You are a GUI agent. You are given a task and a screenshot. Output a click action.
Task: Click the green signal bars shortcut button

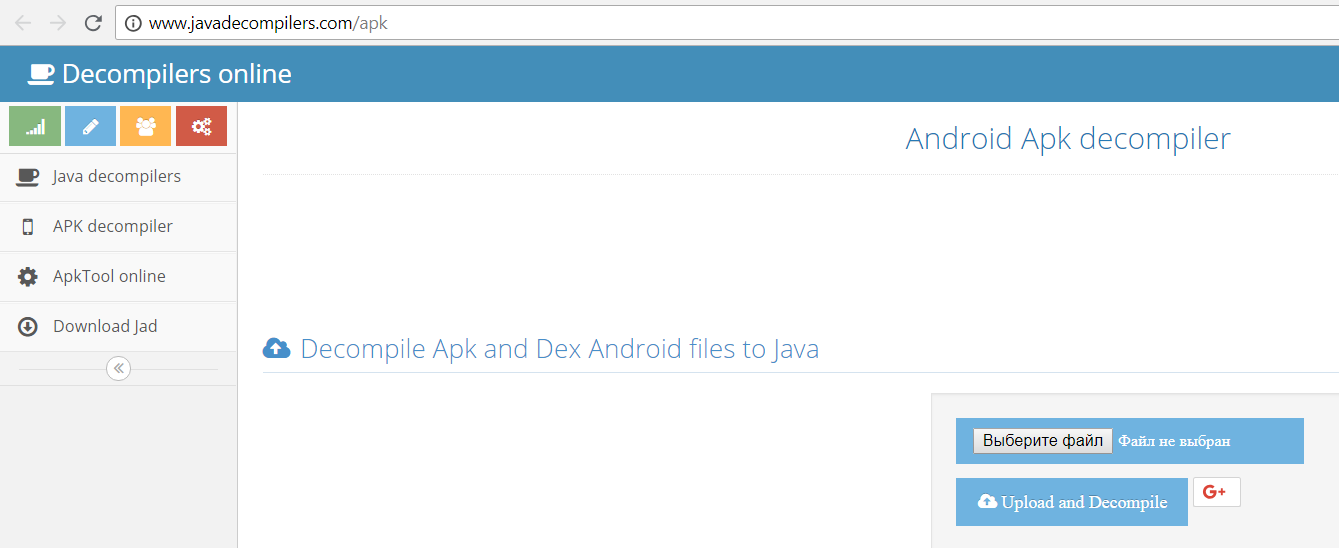tap(35, 126)
